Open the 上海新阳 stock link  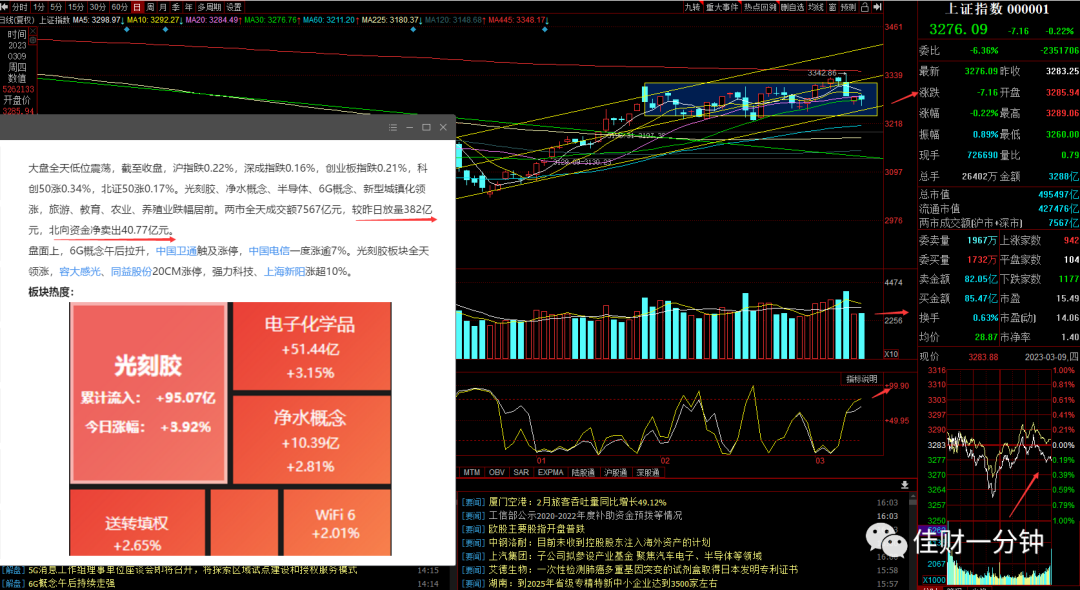pyautogui.click(x=284, y=272)
